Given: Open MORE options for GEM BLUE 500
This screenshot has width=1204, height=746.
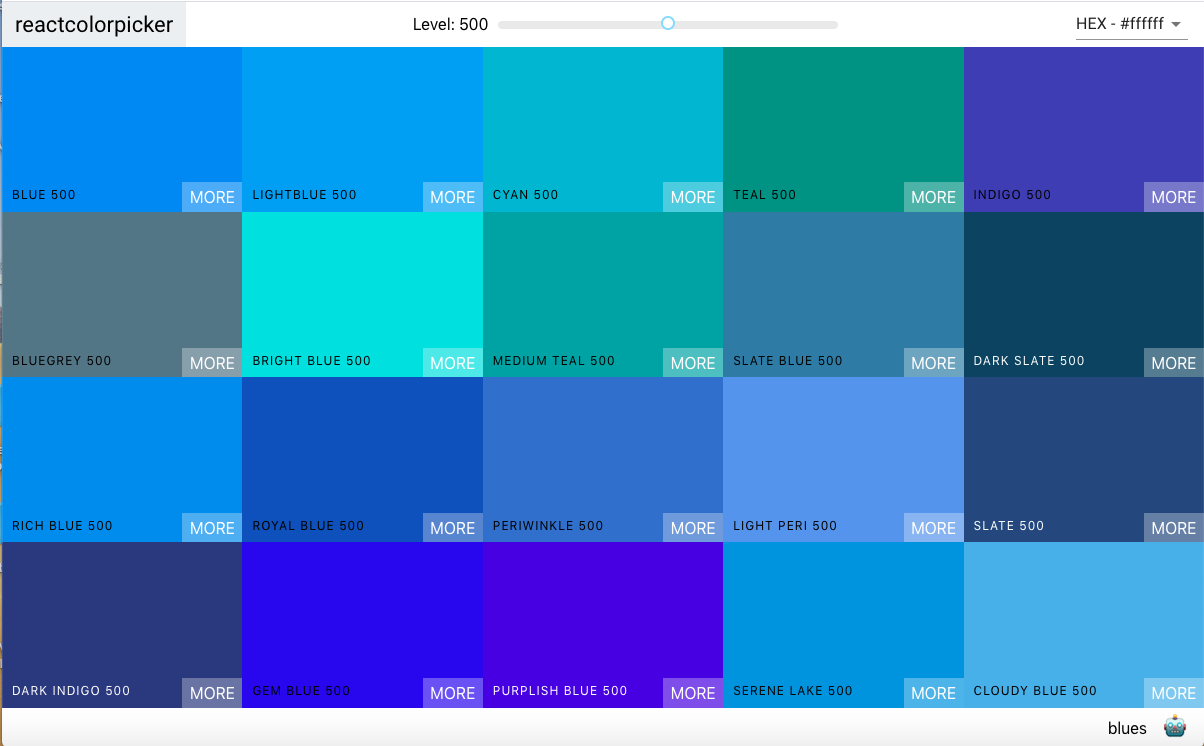Looking at the screenshot, I should pyautogui.click(x=452, y=693).
